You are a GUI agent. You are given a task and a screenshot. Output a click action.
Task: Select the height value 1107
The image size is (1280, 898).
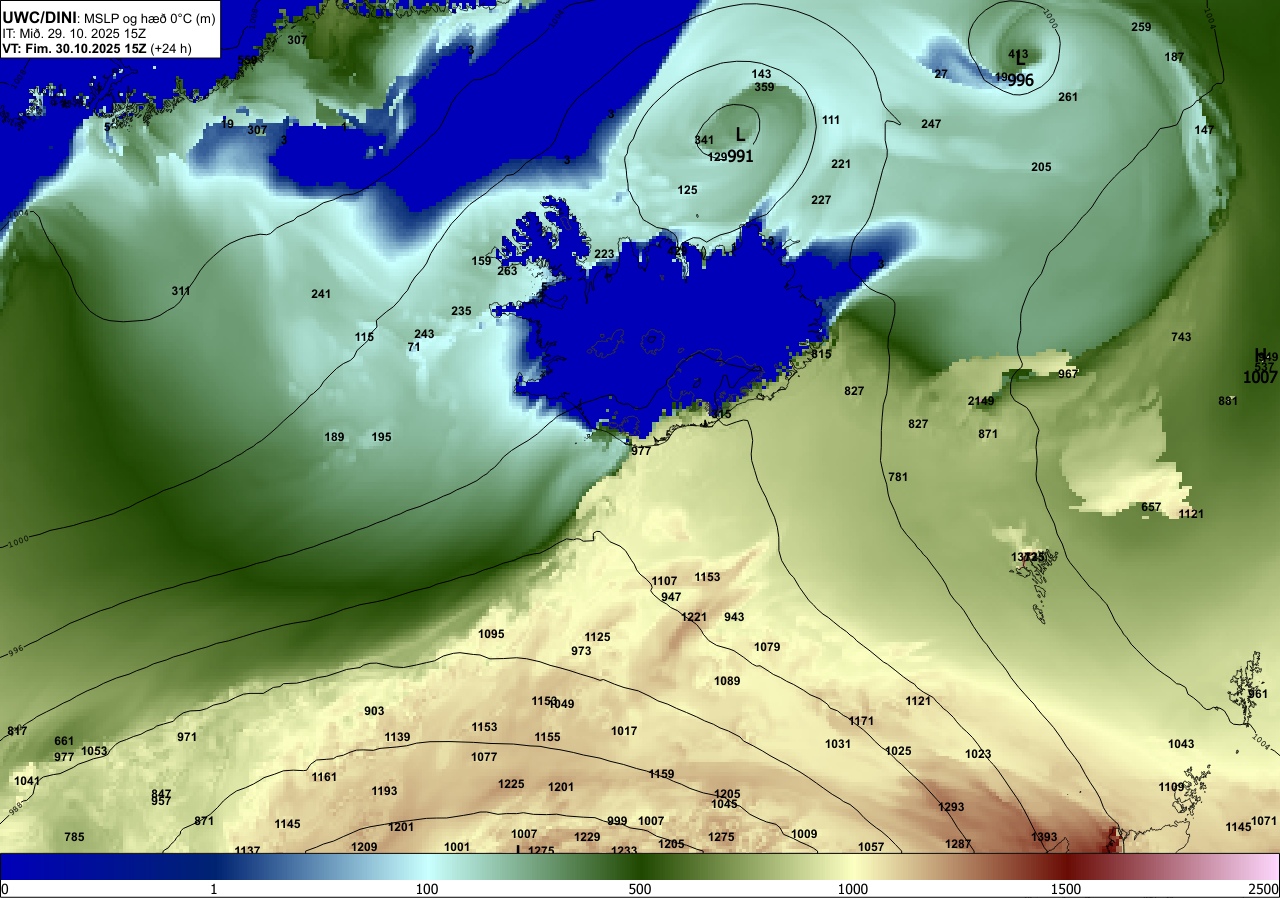(x=664, y=581)
